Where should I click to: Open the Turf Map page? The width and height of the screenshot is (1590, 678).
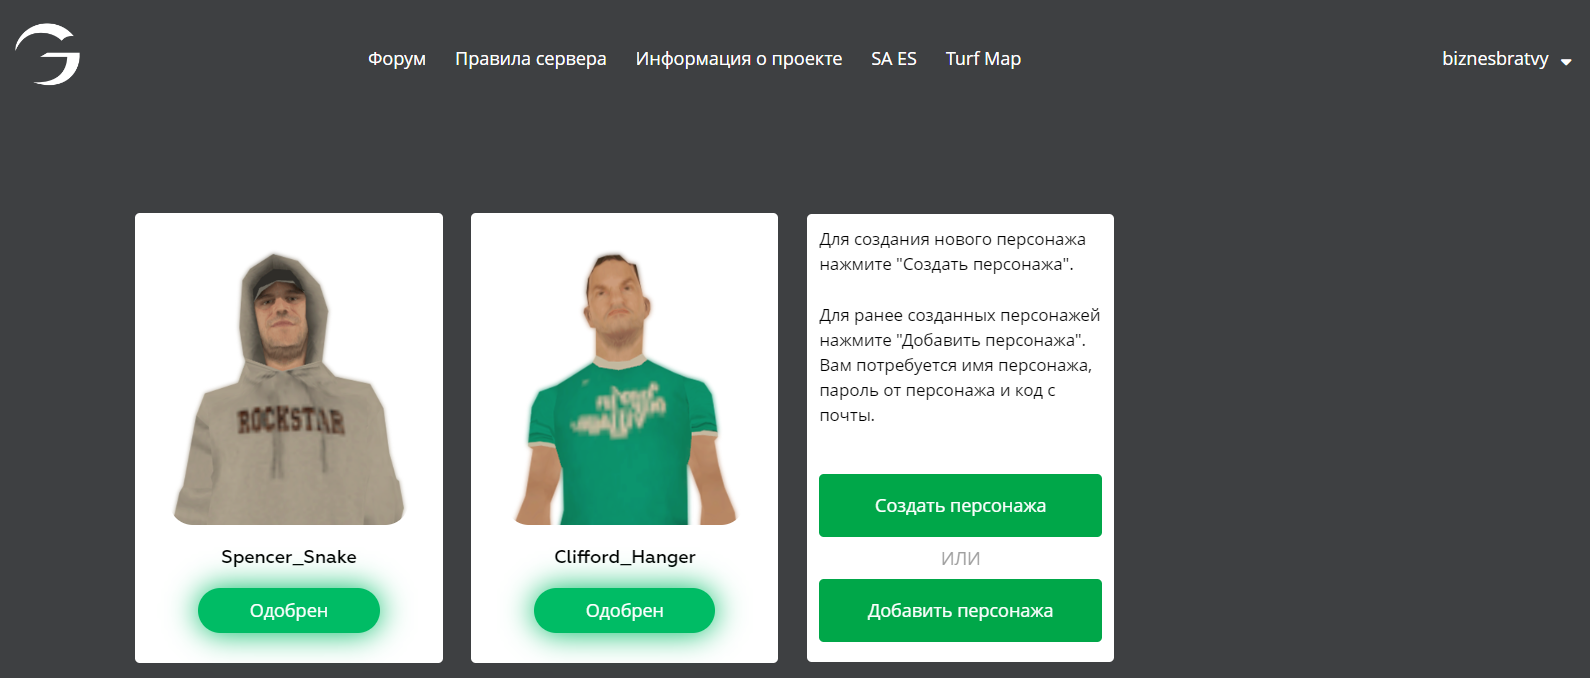click(x=984, y=59)
